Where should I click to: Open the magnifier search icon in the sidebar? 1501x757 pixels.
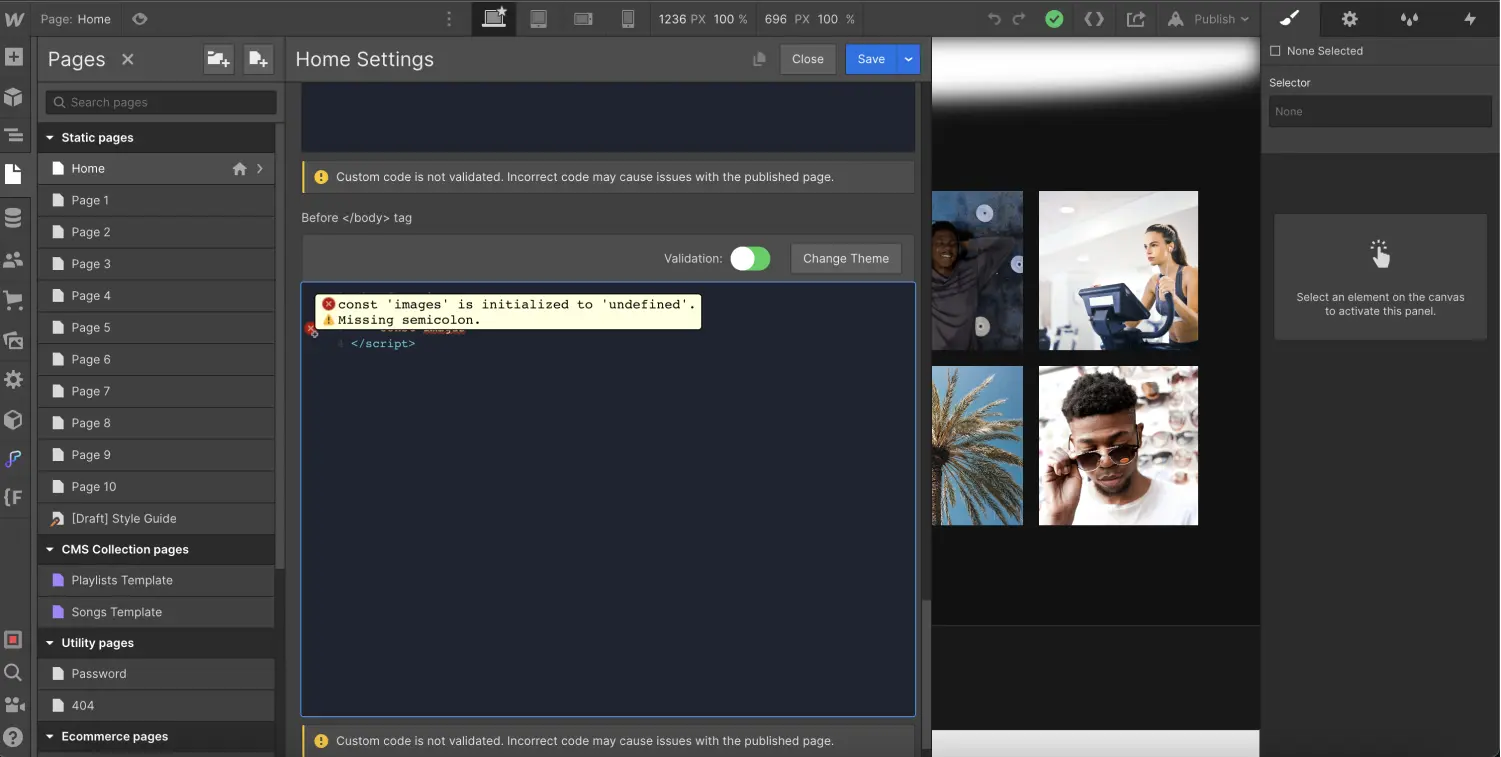(14, 672)
